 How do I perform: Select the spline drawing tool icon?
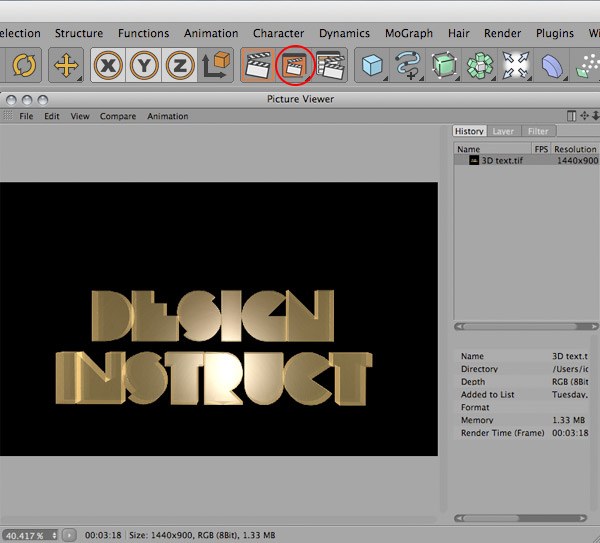pos(408,65)
